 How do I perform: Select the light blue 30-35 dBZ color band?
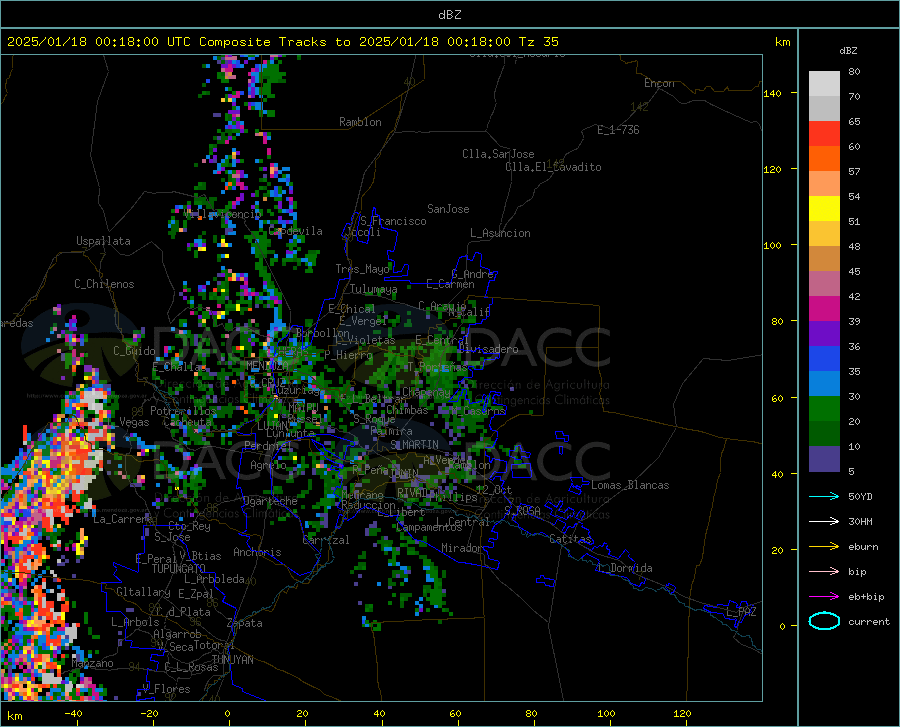824,384
